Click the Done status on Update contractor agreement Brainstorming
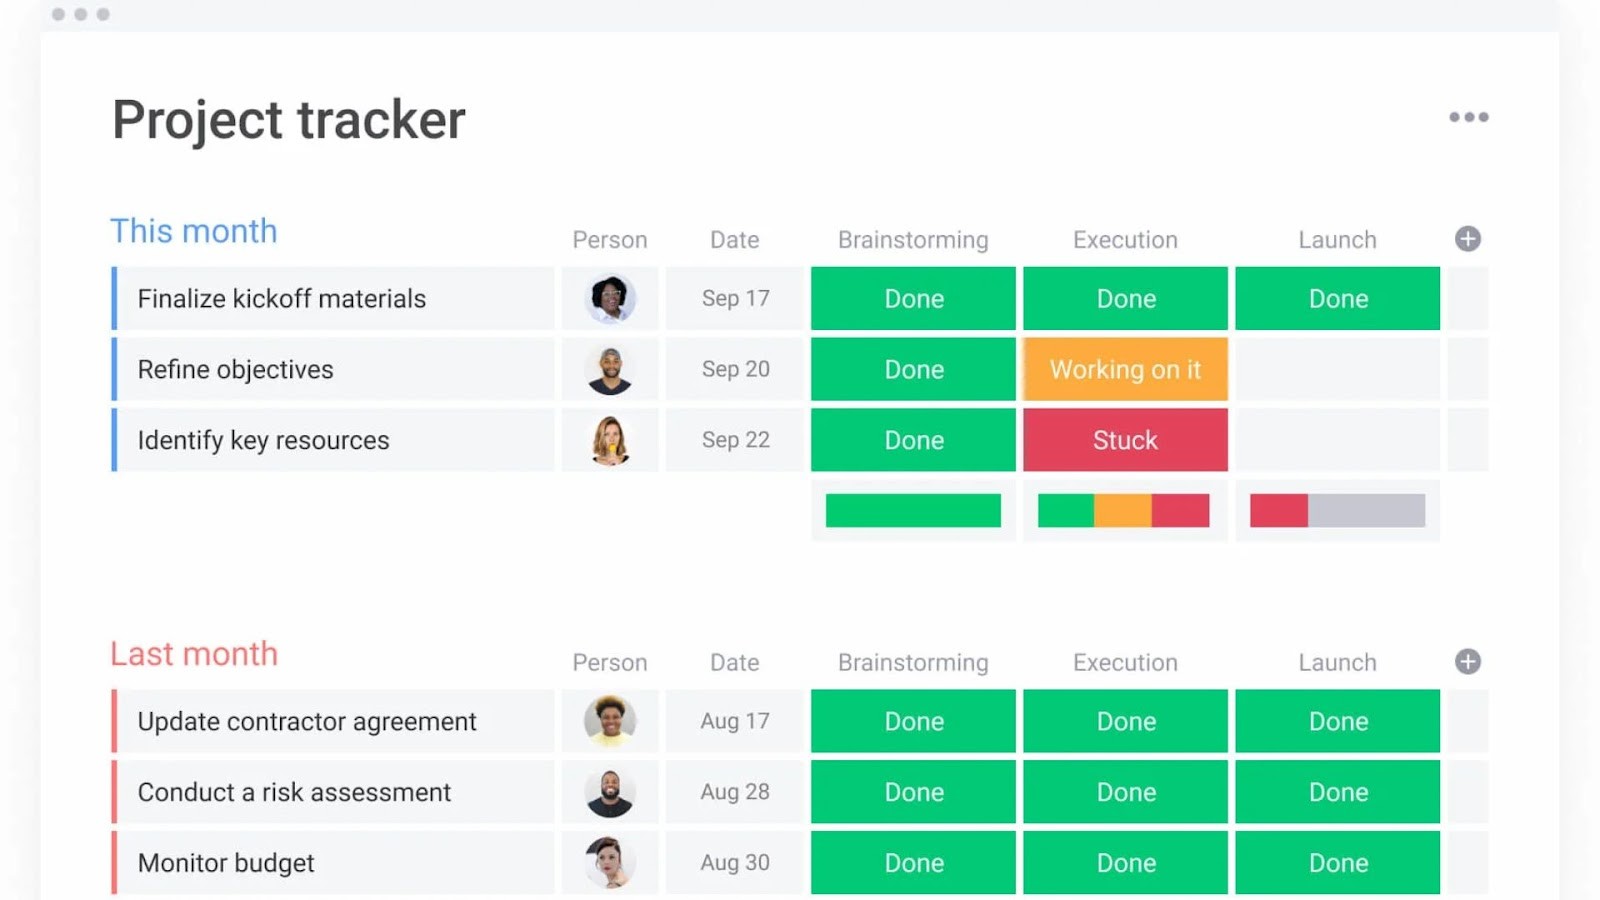Image resolution: width=1600 pixels, height=900 pixels. click(x=912, y=721)
